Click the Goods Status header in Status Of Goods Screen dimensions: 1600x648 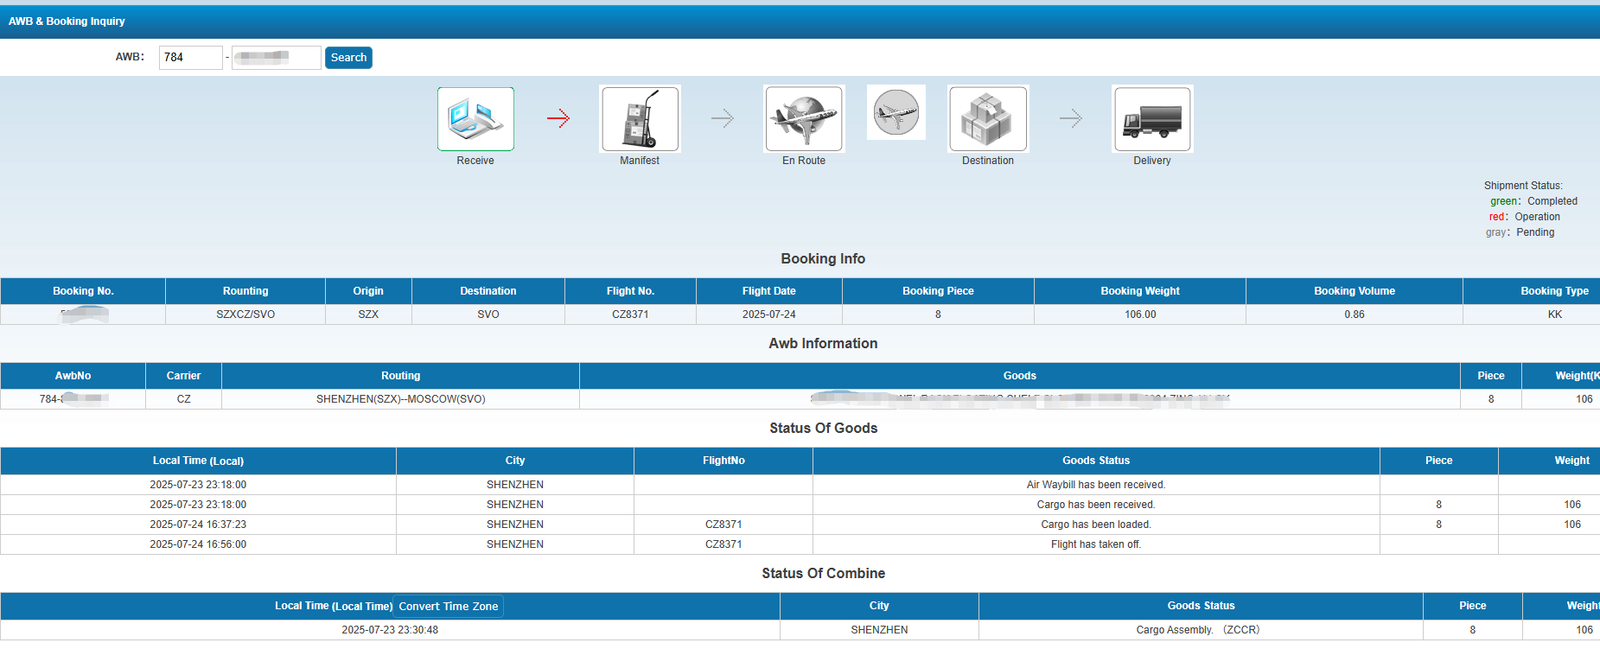pos(1095,461)
